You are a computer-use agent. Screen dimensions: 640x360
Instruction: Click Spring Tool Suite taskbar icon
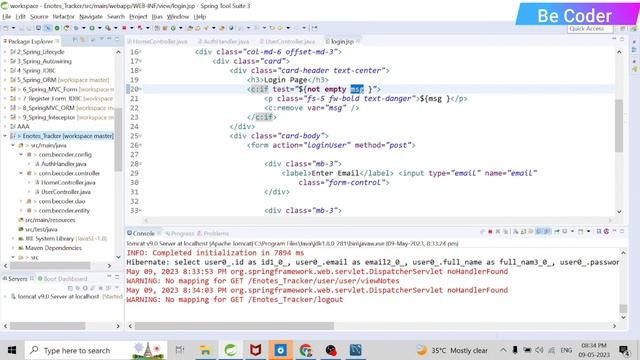click(x=231, y=350)
